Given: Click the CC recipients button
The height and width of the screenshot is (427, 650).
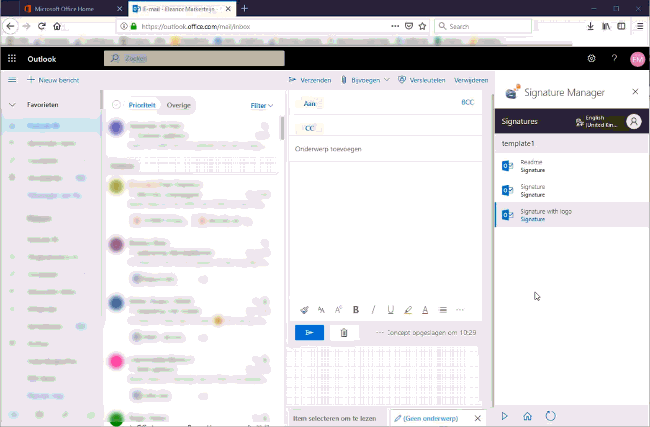Looking at the screenshot, I should click(x=310, y=128).
